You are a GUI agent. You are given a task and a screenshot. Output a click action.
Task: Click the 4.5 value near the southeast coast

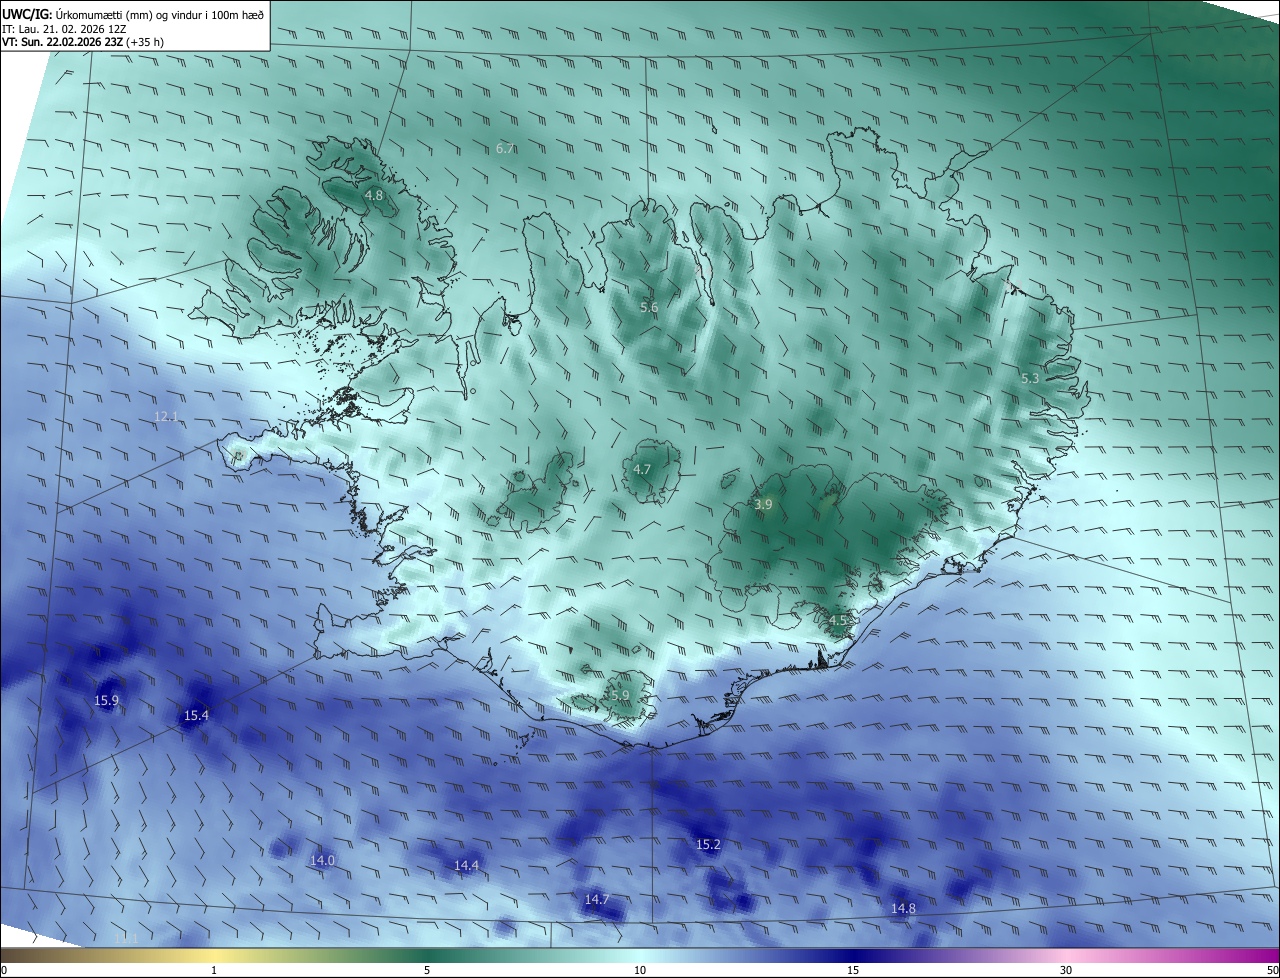(x=838, y=620)
